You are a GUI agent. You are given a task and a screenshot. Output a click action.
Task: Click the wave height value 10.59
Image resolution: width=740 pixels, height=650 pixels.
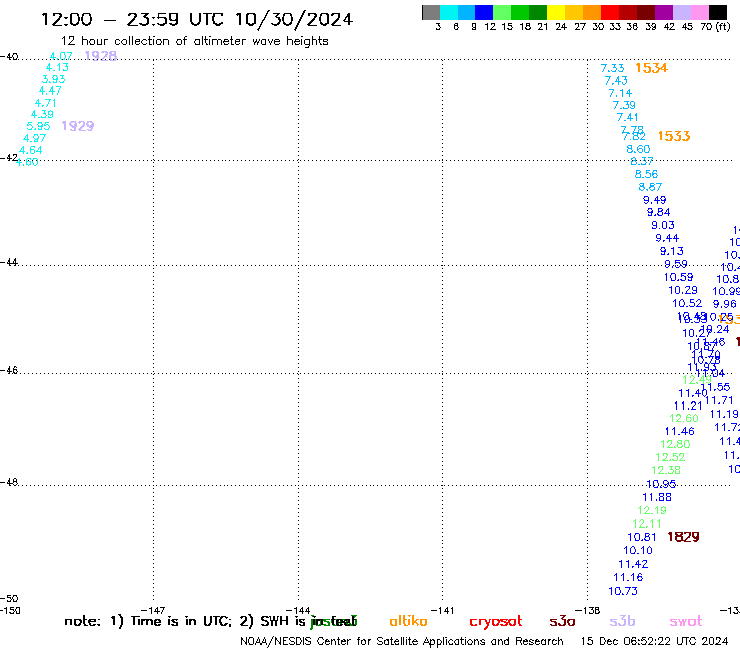coord(678,278)
